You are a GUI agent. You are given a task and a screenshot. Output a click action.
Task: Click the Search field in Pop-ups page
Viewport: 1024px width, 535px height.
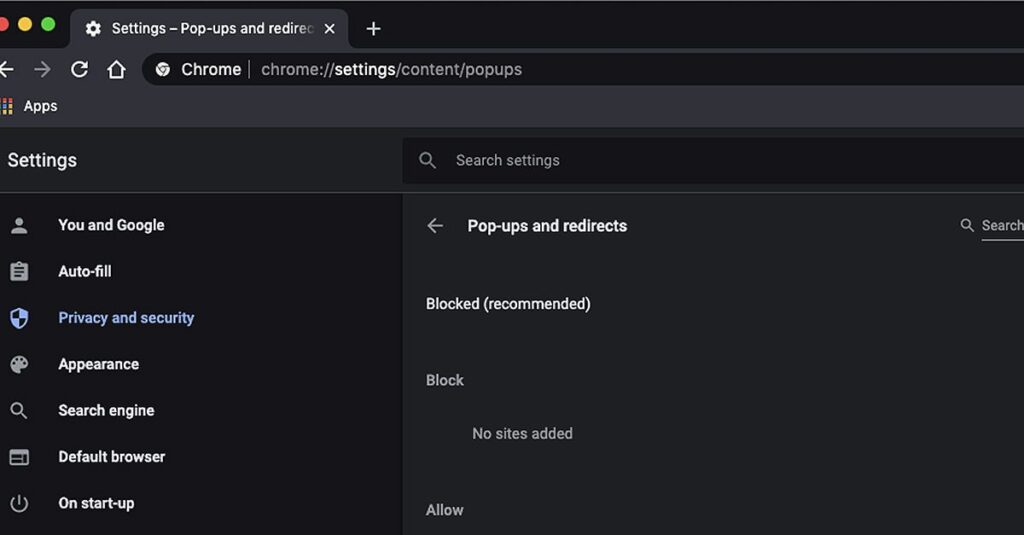coord(1002,226)
